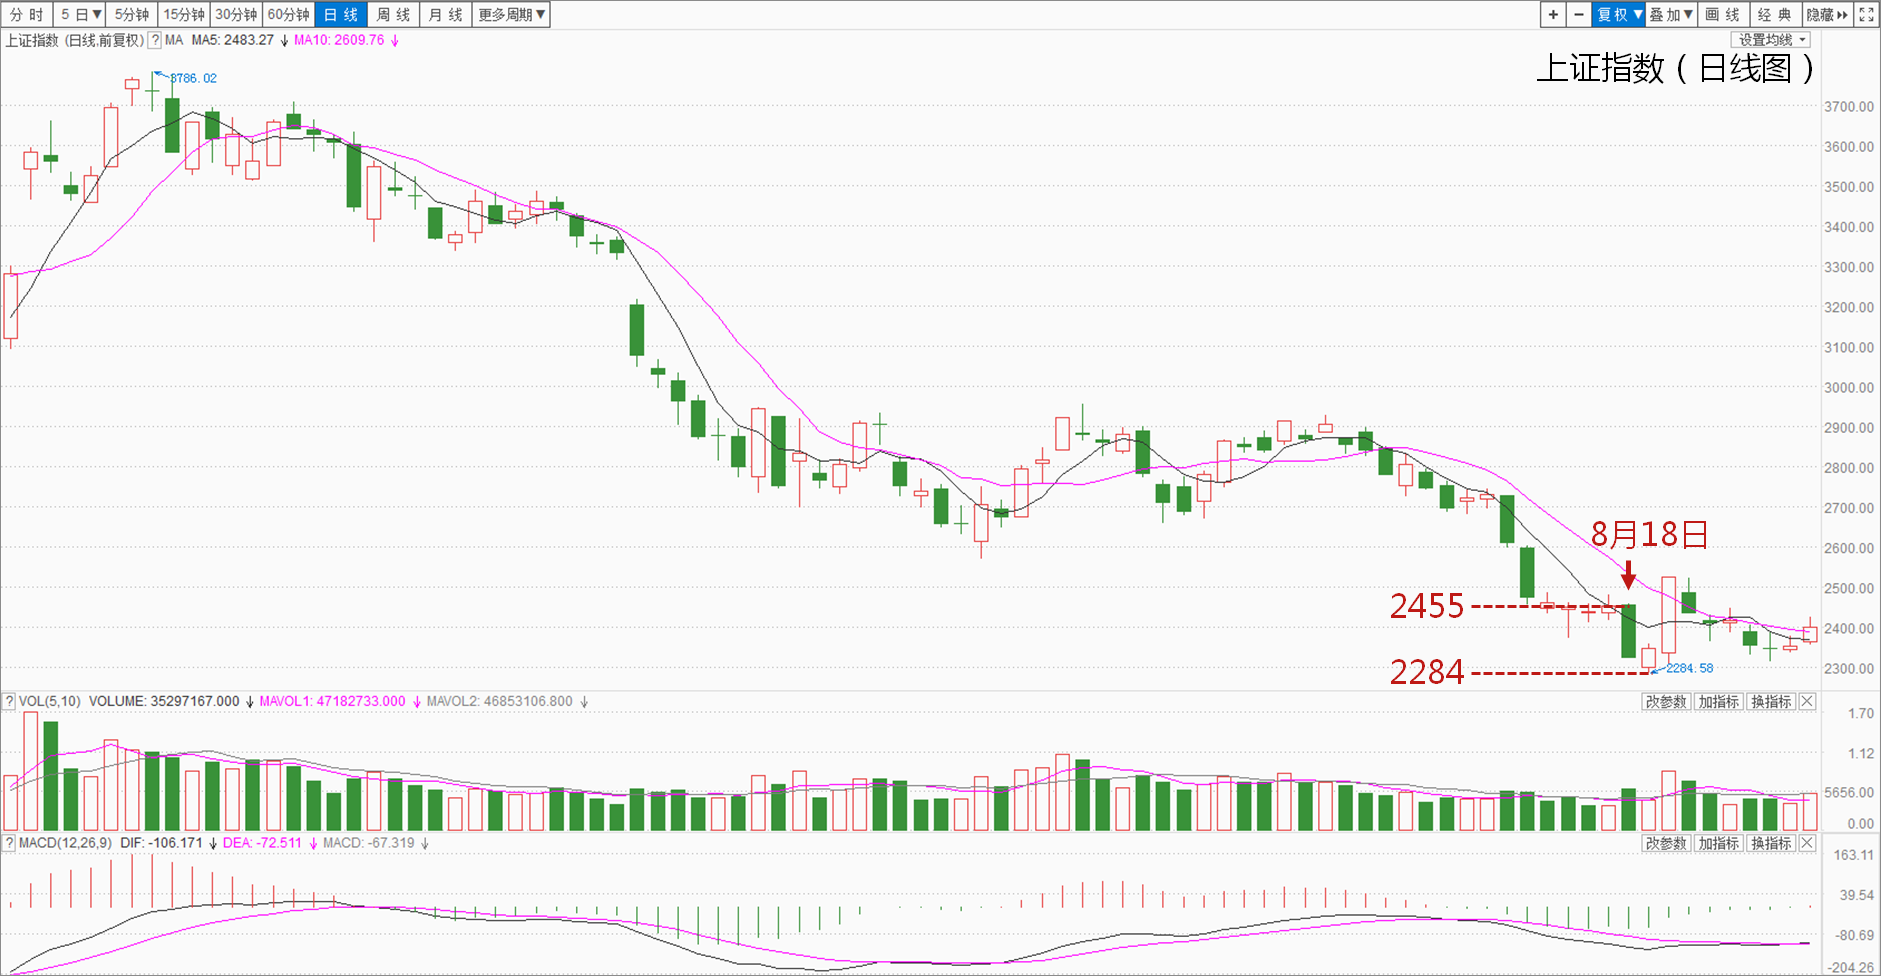1881x976 pixels.
Task: Click the August 18 candlestick bar
Action: point(1628,630)
